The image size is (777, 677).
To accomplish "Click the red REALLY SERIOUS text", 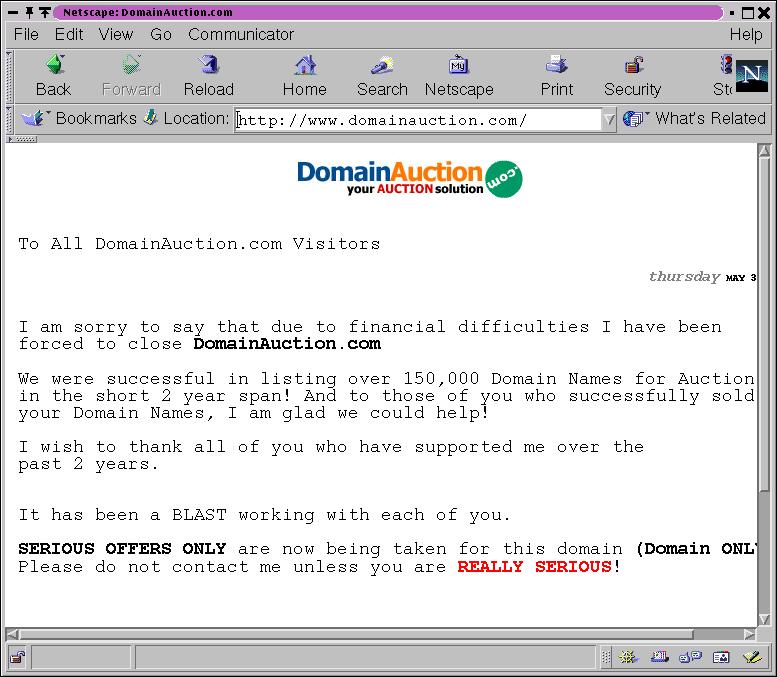I will pos(534,566).
